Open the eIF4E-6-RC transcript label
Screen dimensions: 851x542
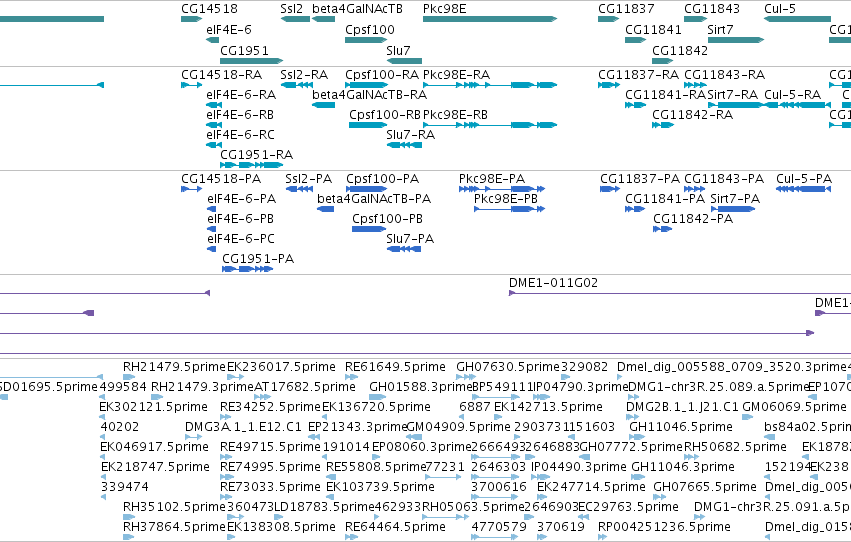pyautogui.click(x=240, y=135)
